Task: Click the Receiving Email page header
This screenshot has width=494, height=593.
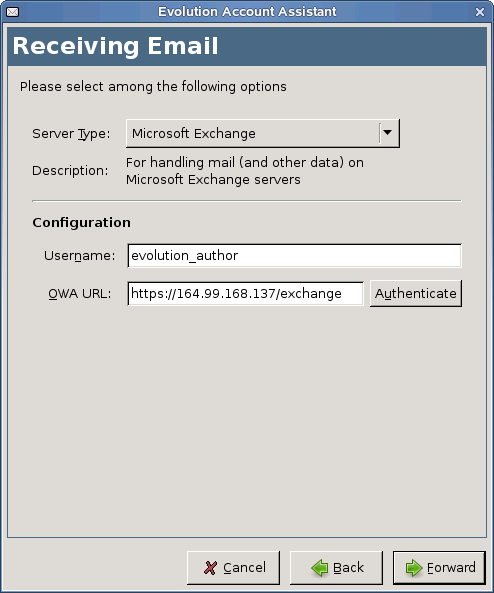Action: coord(115,46)
